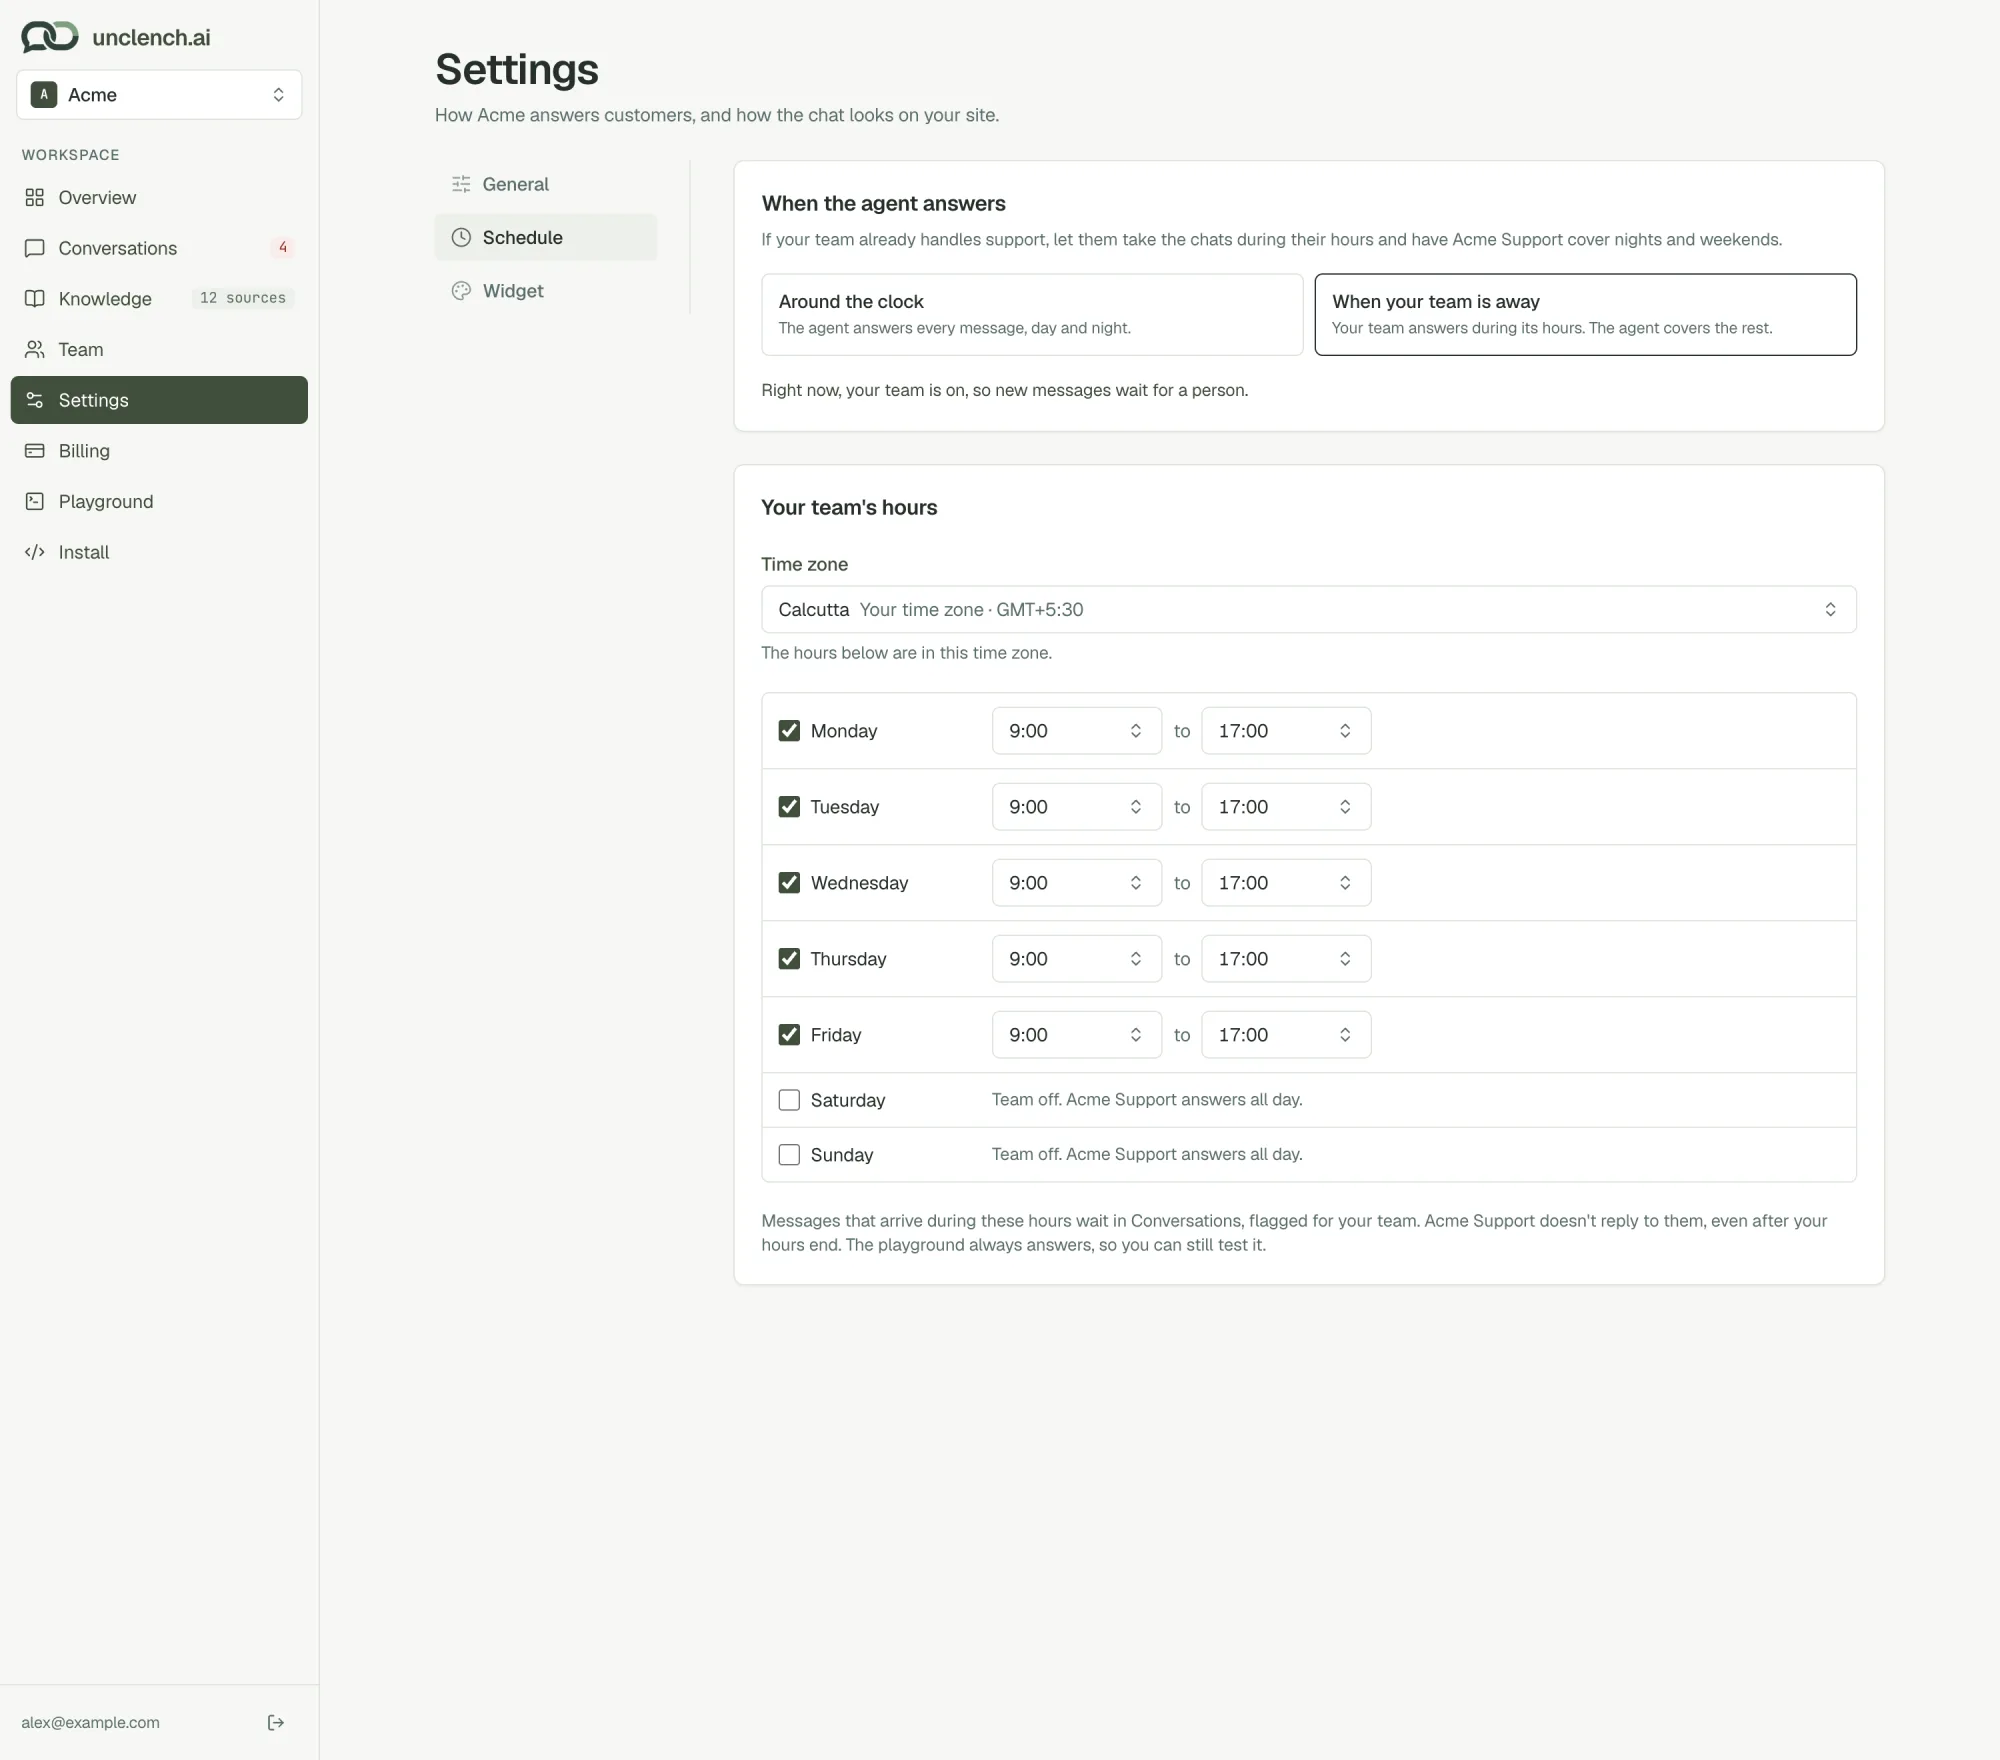Click the unclench.ai logo icon
Image resolution: width=2000 pixels, height=1760 pixels.
pyautogui.click(x=49, y=37)
